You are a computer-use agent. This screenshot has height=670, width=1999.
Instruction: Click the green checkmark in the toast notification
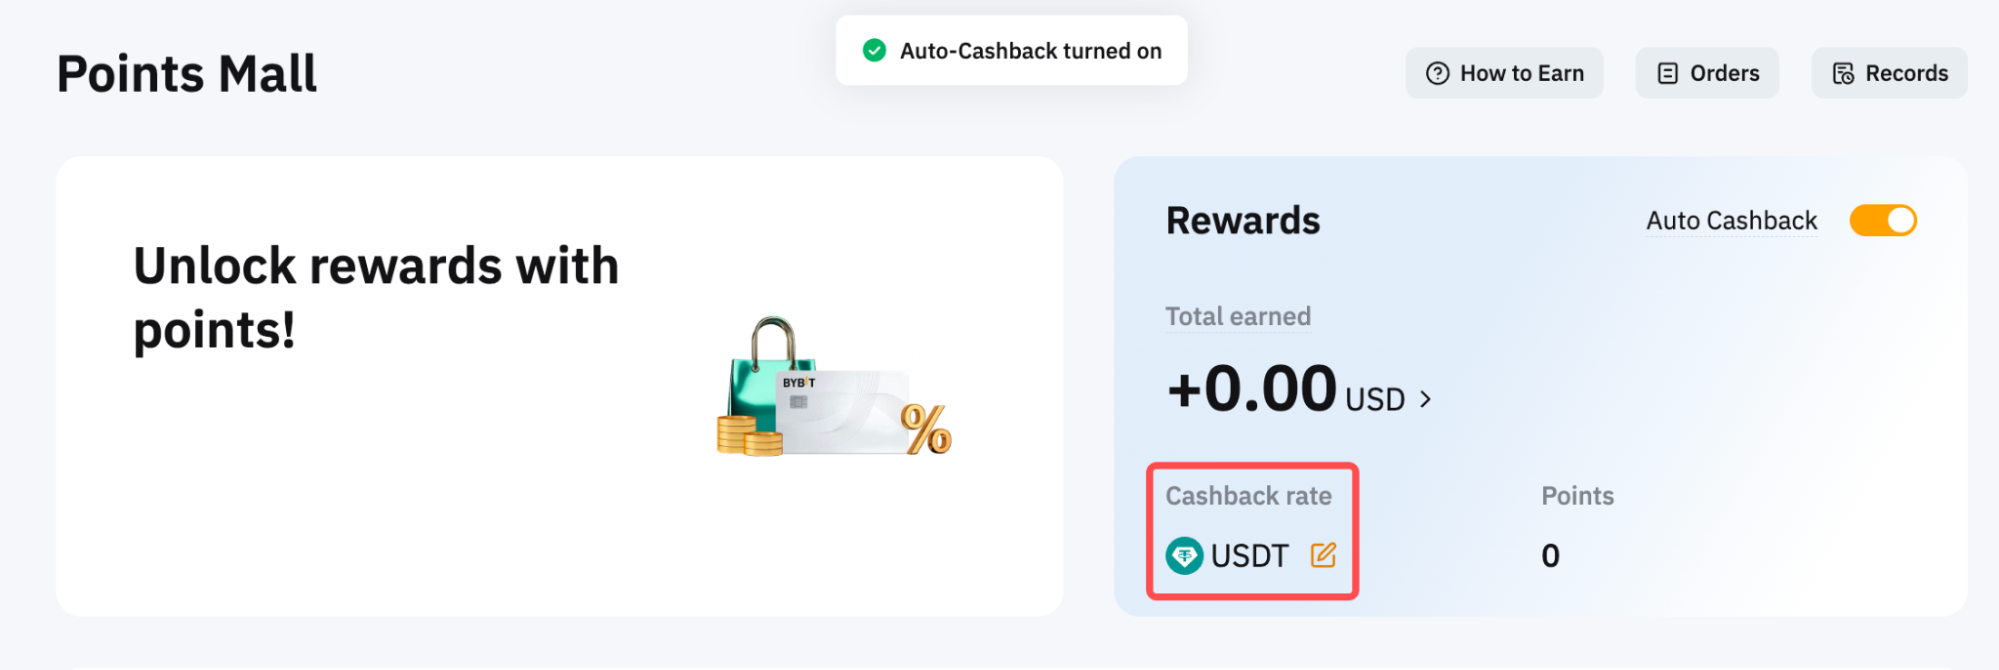click(874, 50)
